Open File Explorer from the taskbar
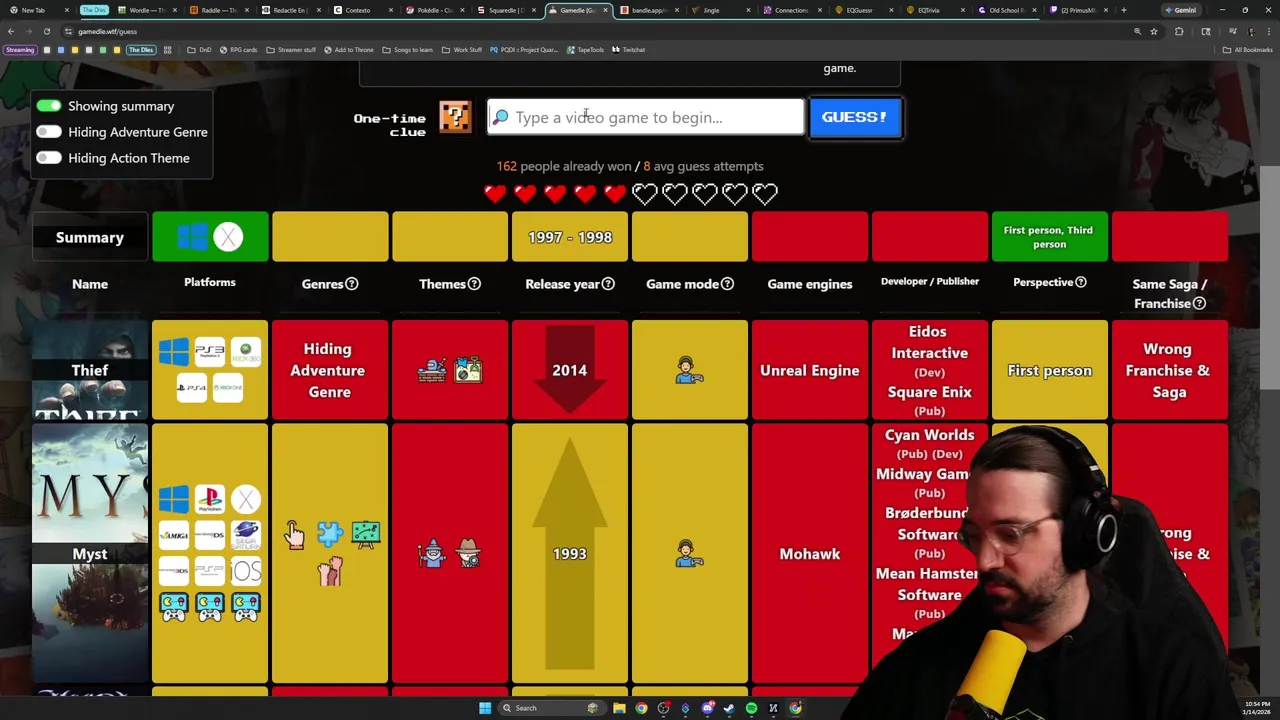1280x720 pixels. click(x=619, y=708)
